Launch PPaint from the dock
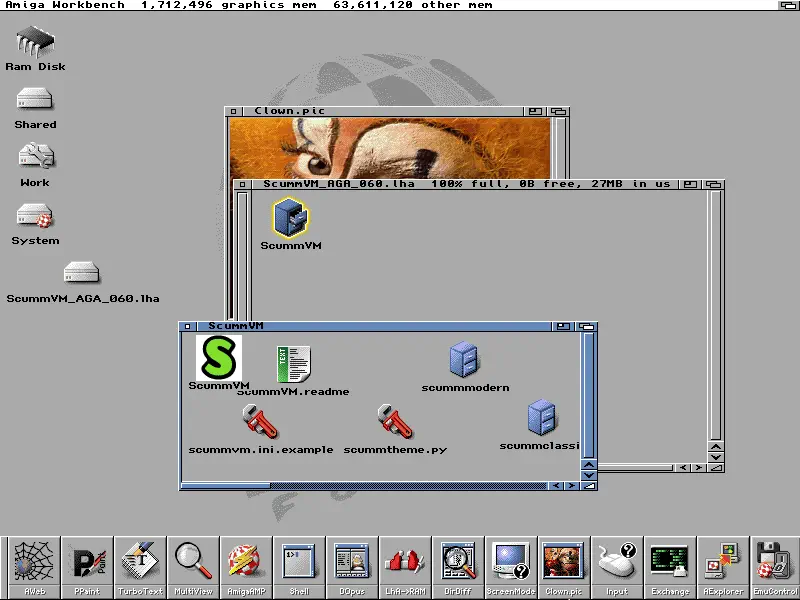 (87, 567)
